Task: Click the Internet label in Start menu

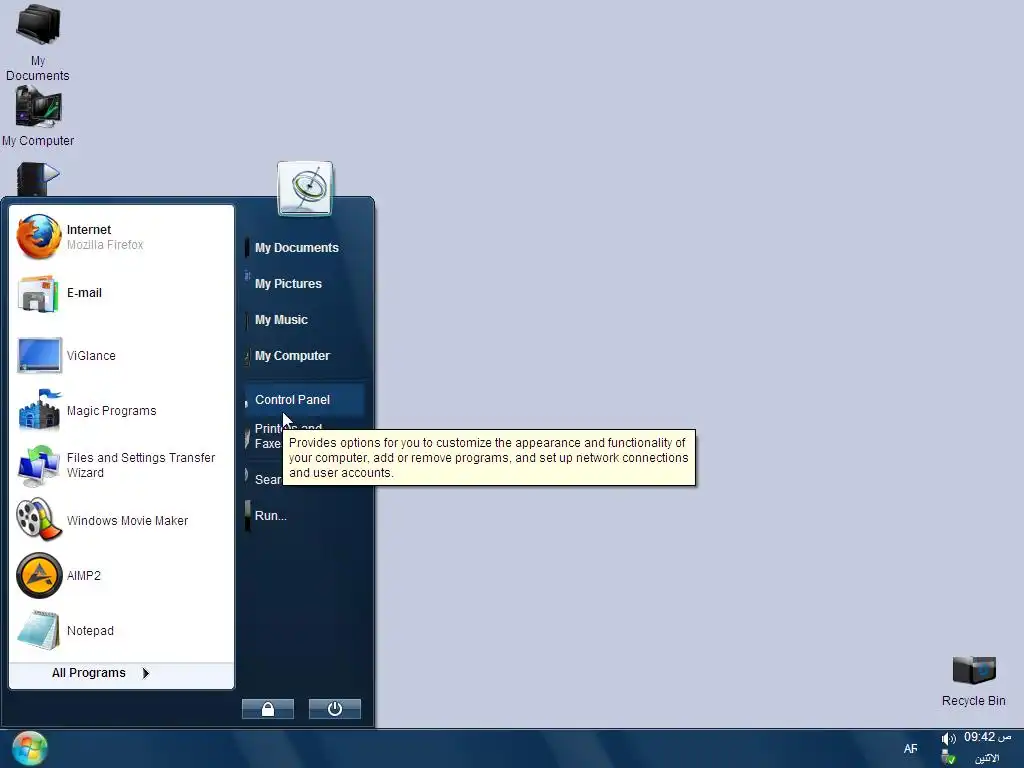Action: pyautogui.click(x=89, y=230)
